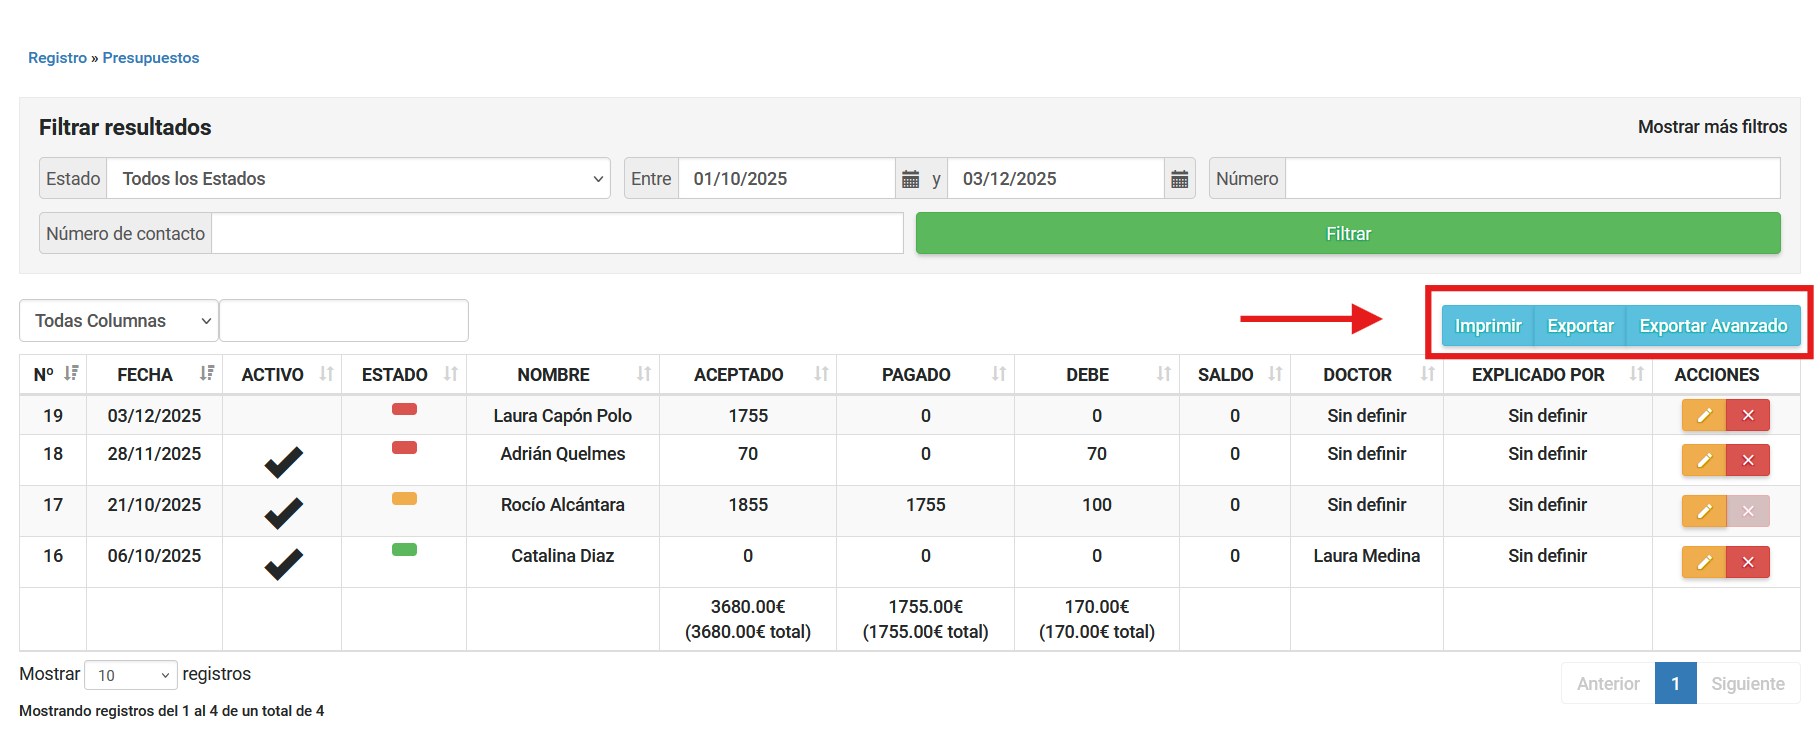Toggle active checkmark for Catalina Diaz

(x=283, y=564)
